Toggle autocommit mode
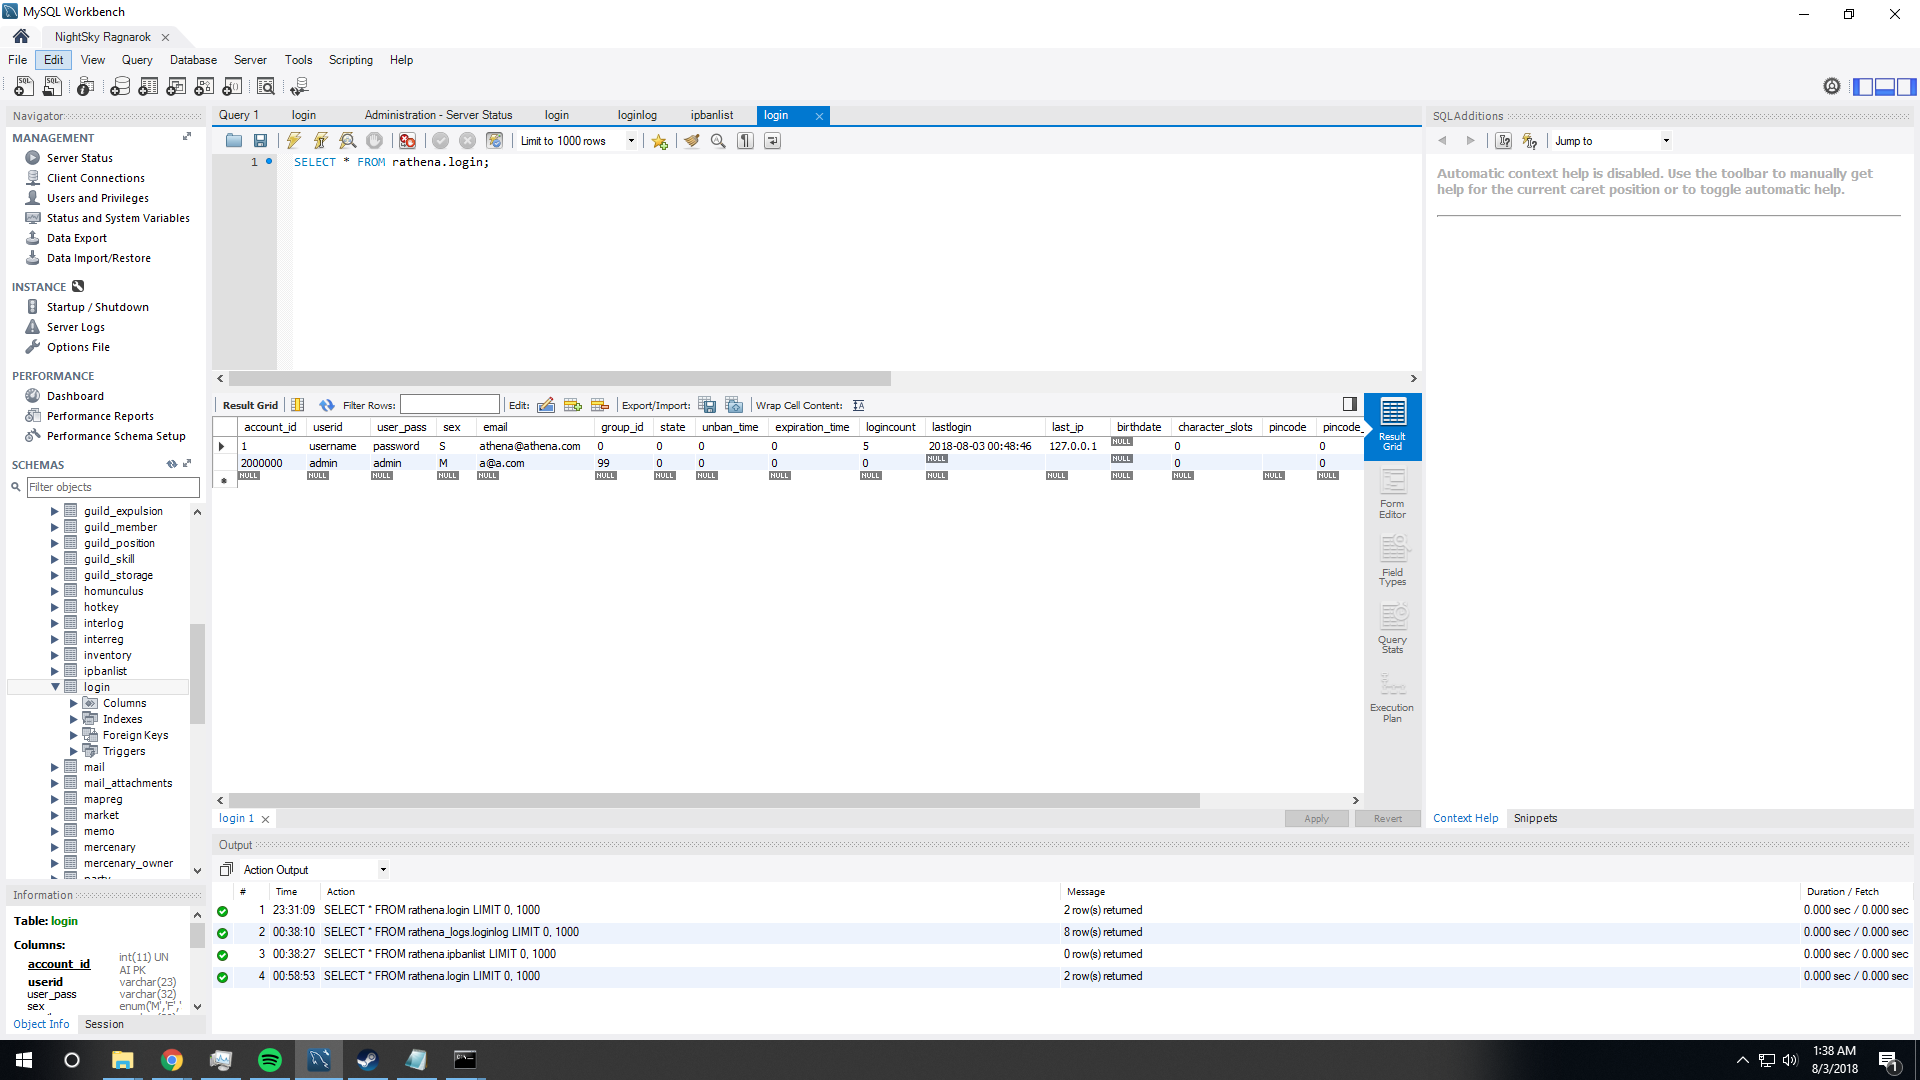The width and height of the screenshot is (1920, 1080). pyautogui.click(x=494, y=141)
